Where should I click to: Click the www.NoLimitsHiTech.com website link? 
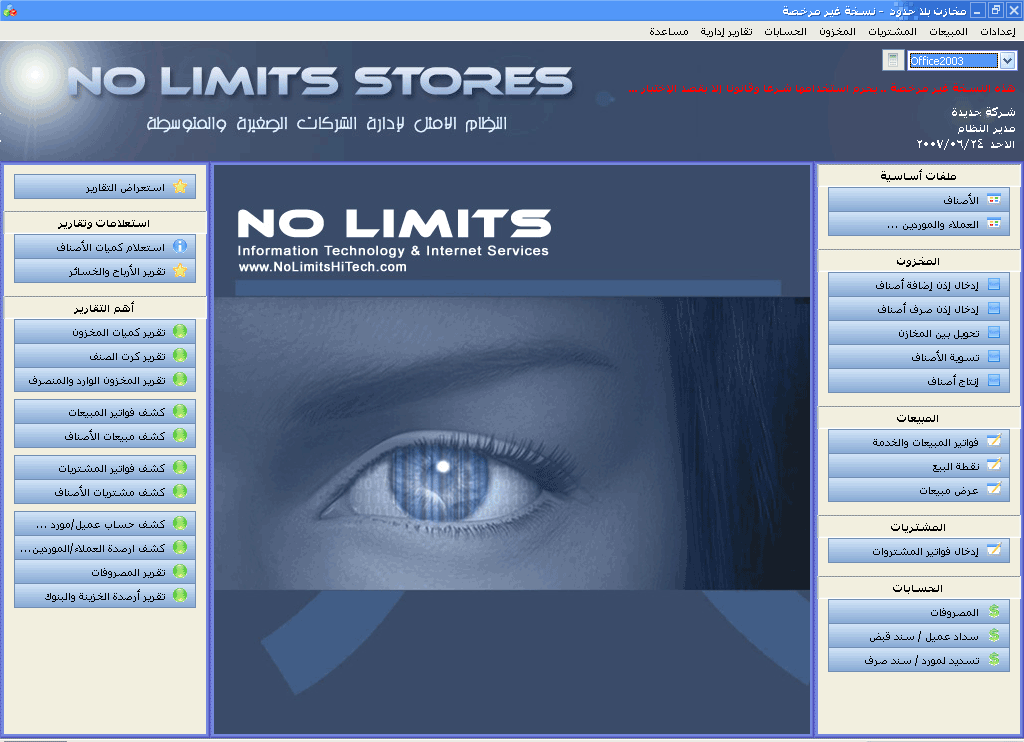(323, 266)
